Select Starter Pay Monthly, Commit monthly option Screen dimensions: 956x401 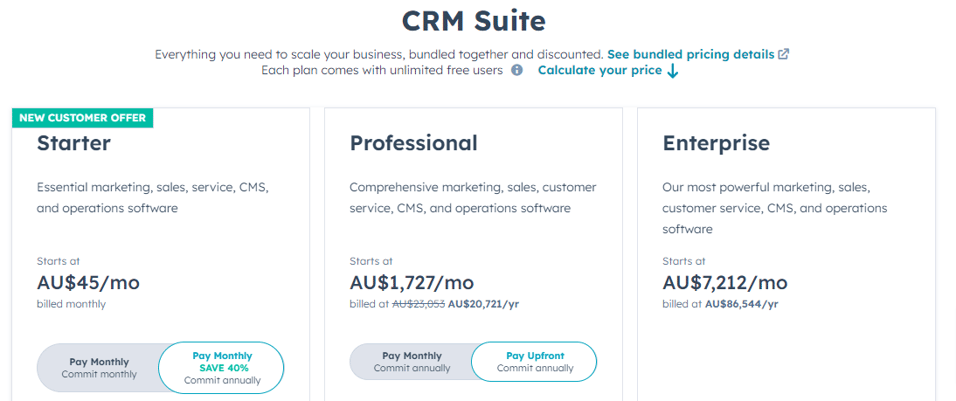click(x=99, y=368)
